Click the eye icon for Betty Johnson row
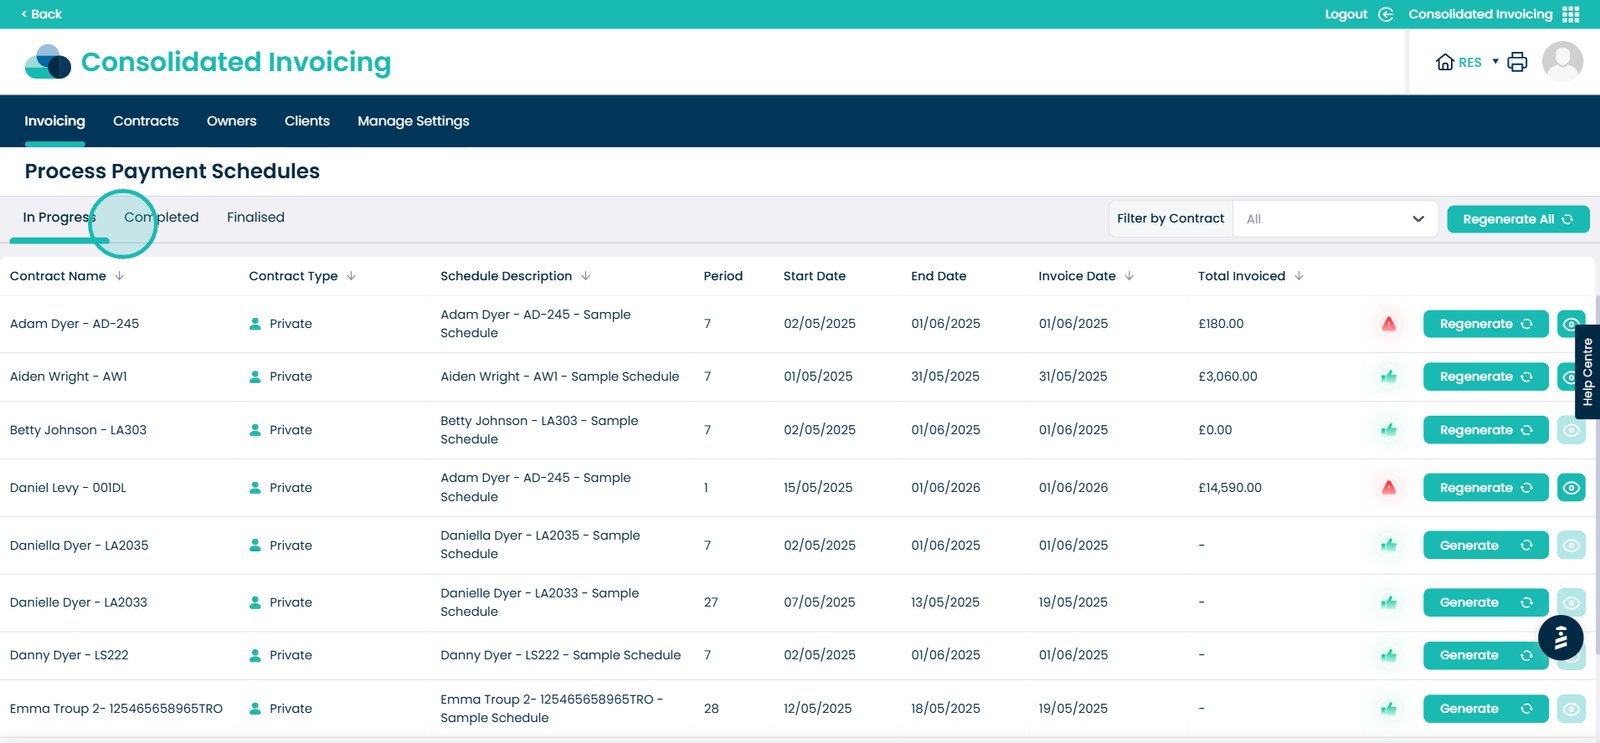The height and width of the screenshot is (743, 1600). (1571, 430)
